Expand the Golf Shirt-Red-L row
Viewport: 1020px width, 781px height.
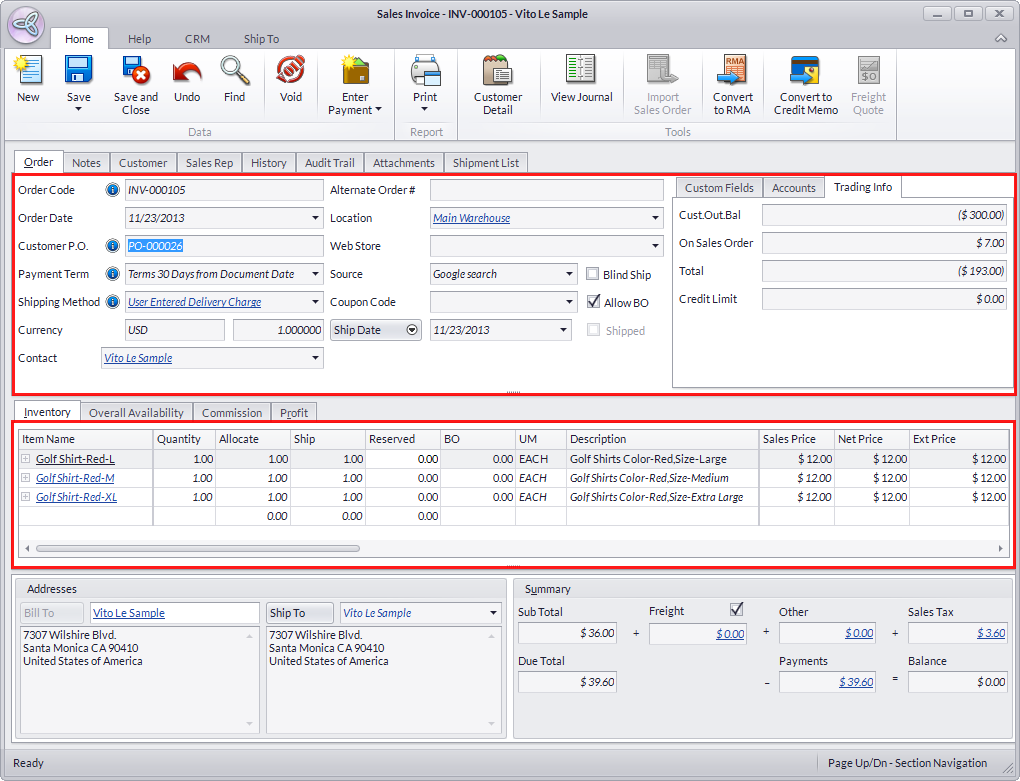coord(25,459)
